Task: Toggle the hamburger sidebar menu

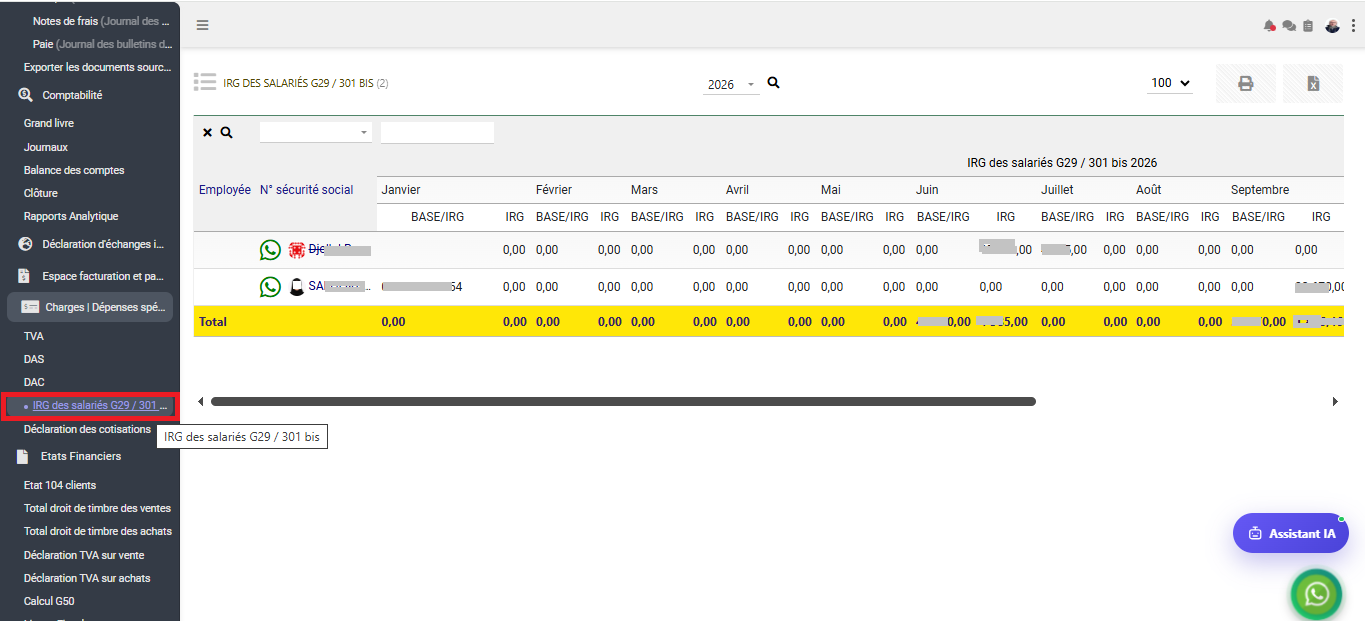Action: (x=202, y=25)
